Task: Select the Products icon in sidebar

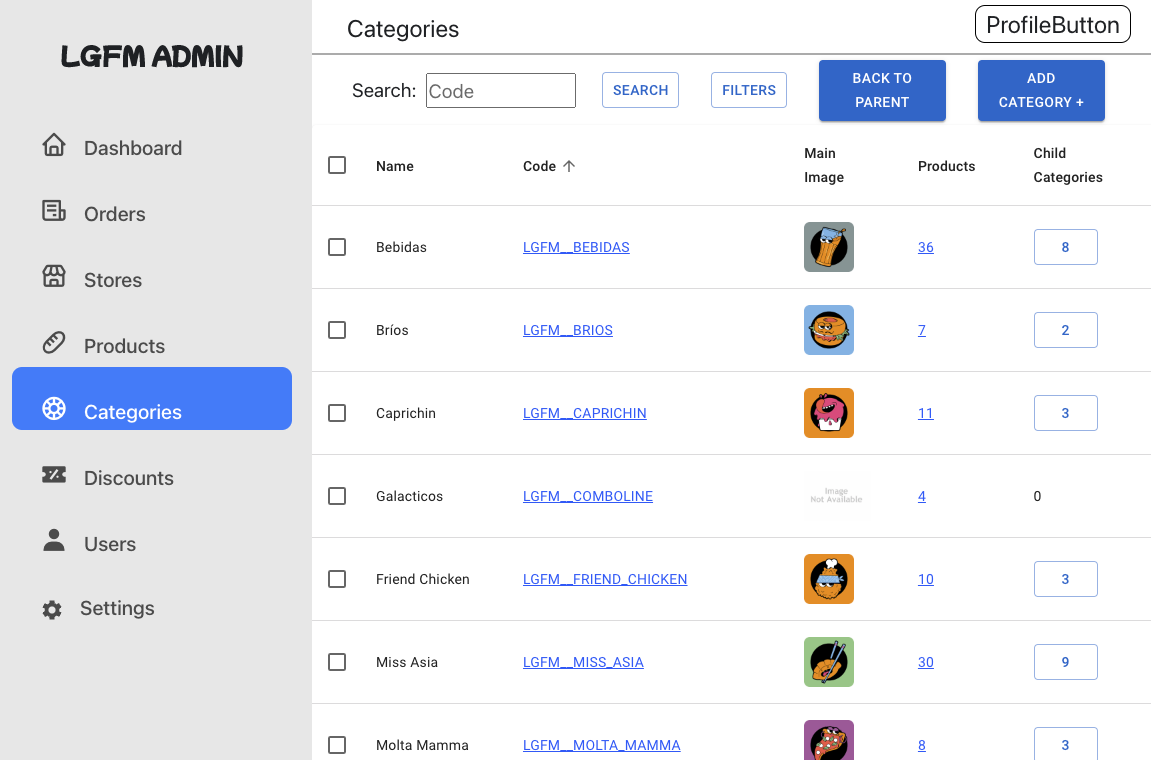Action: 54,343
